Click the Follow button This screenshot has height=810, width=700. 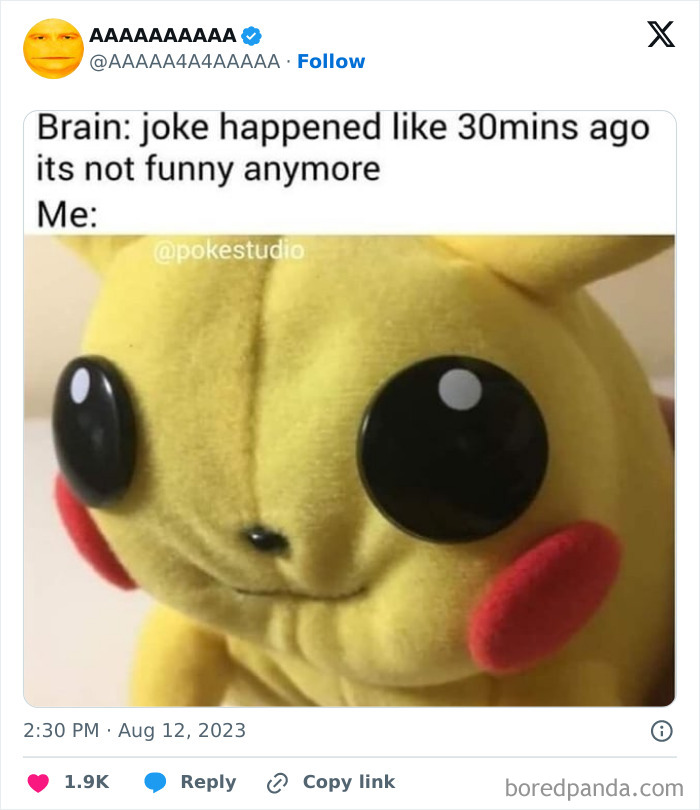(x=330, y=61)
